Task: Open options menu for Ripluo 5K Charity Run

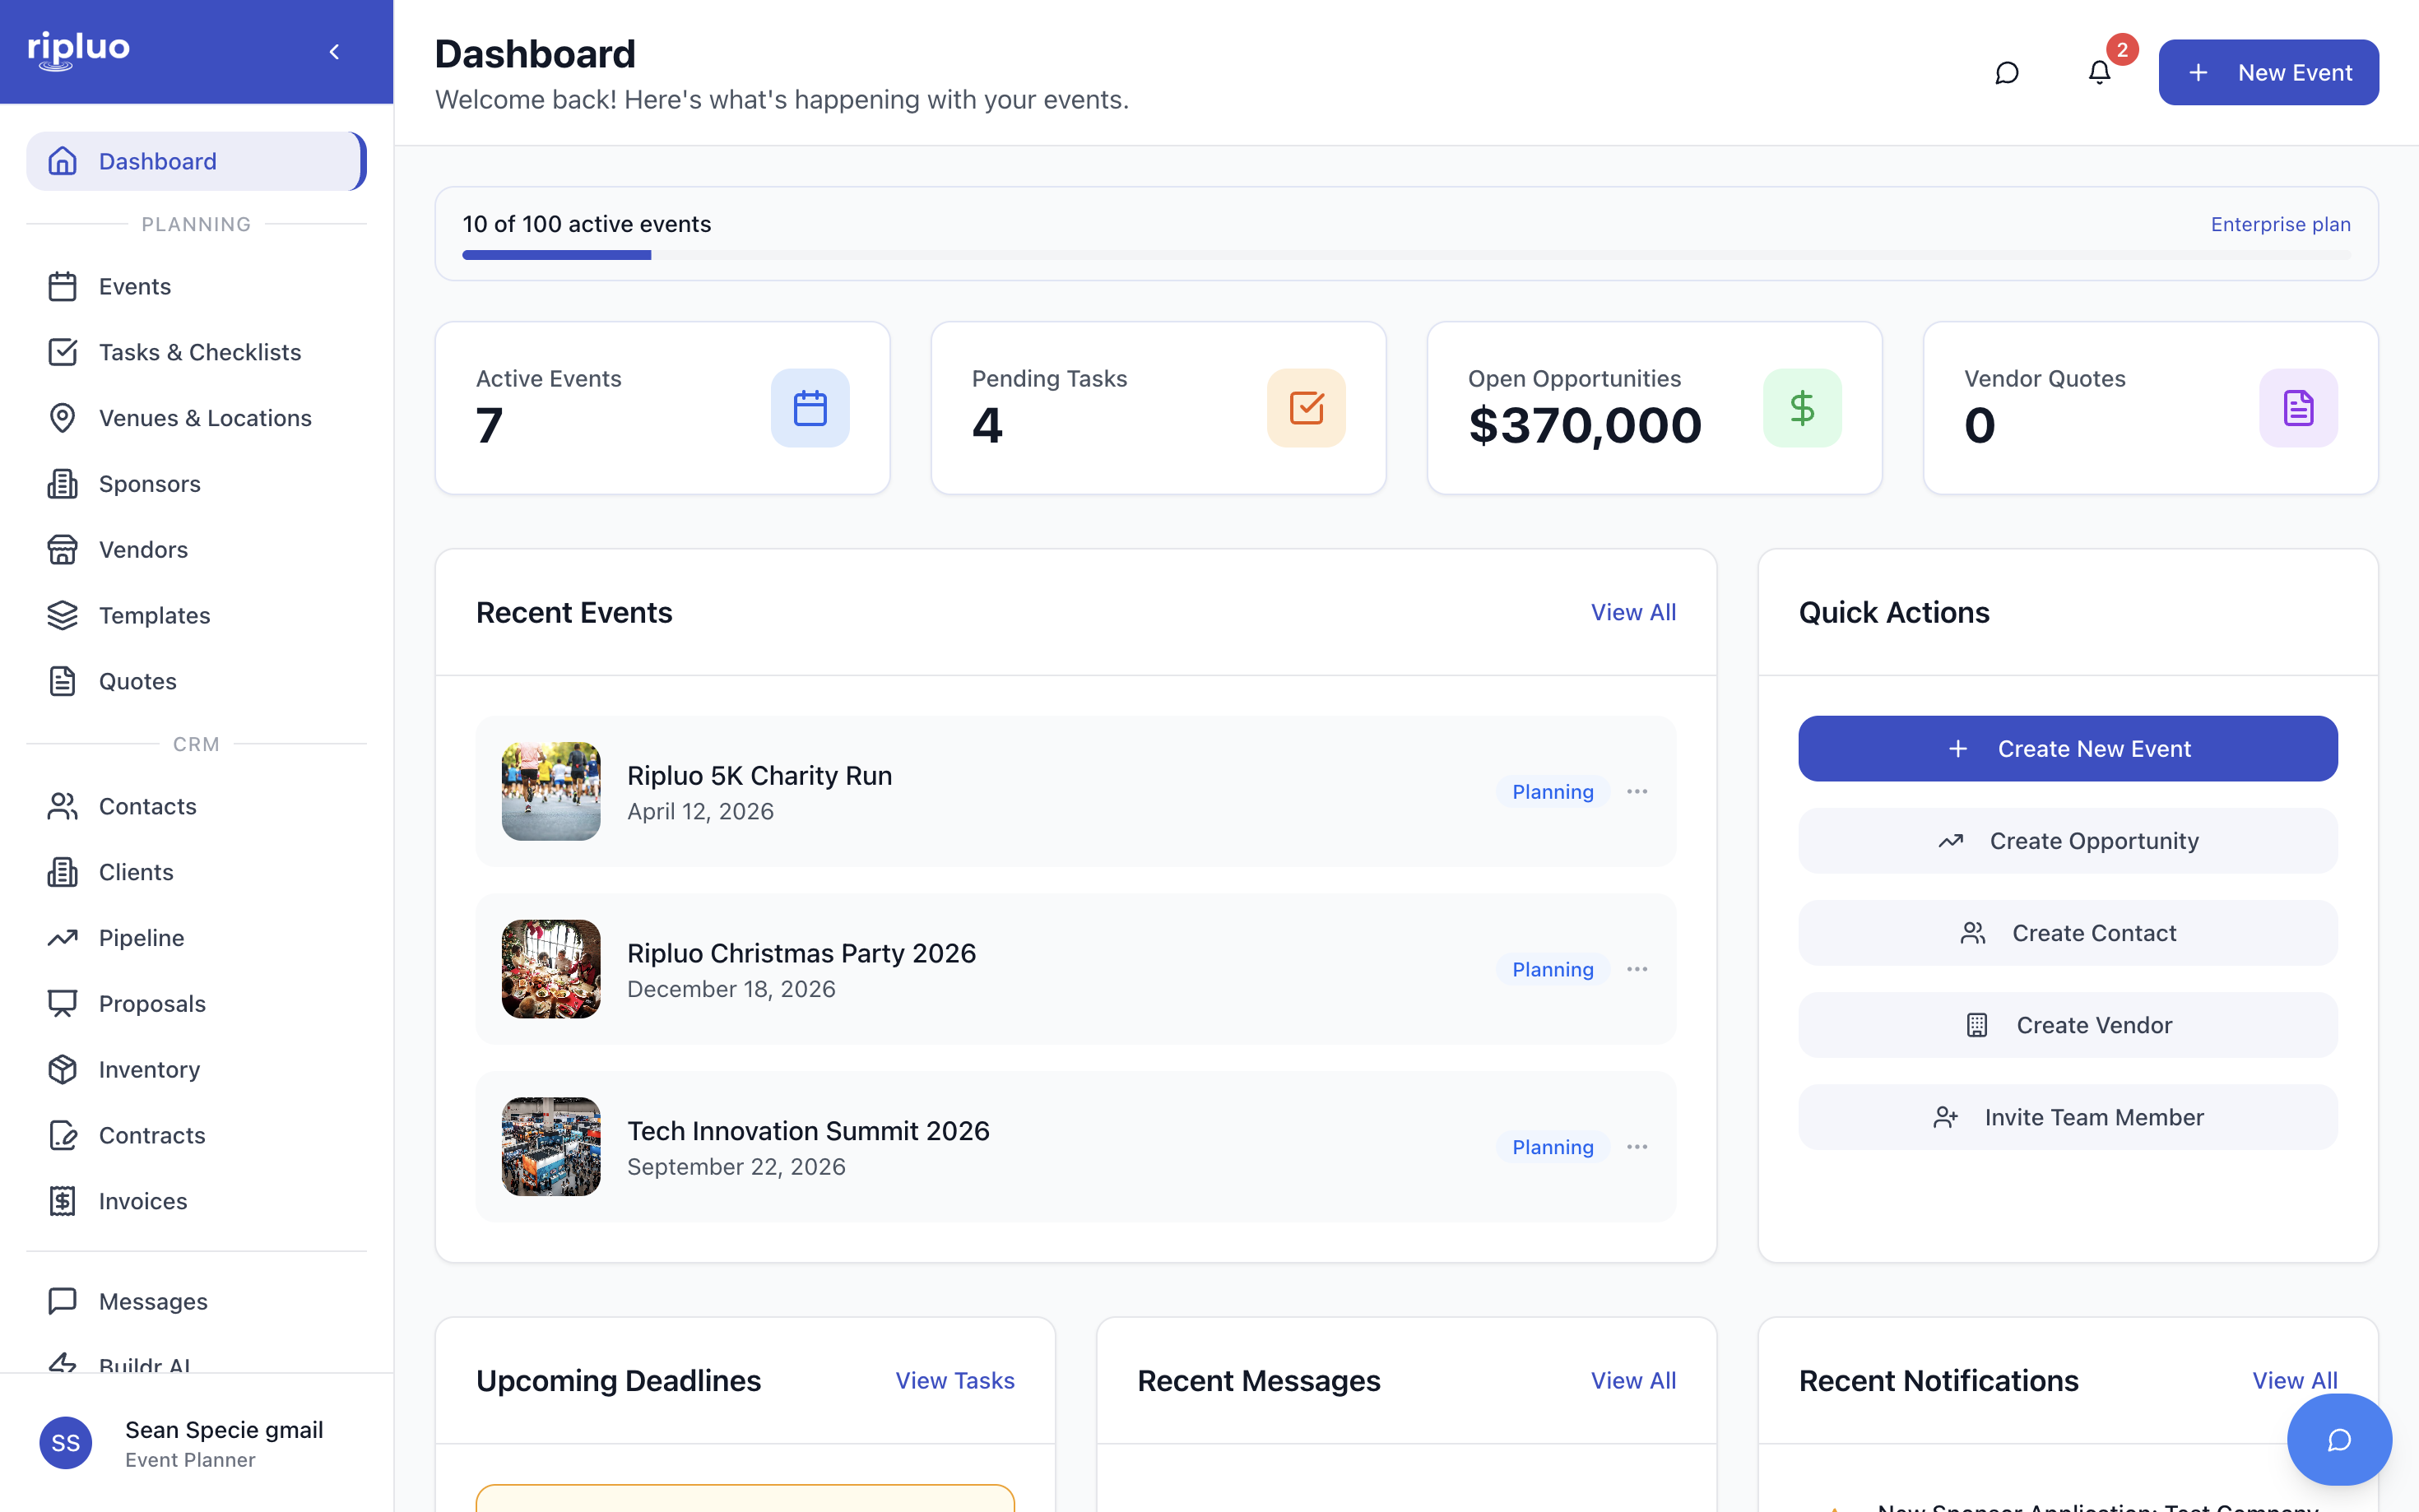Action: [1636, 791]
